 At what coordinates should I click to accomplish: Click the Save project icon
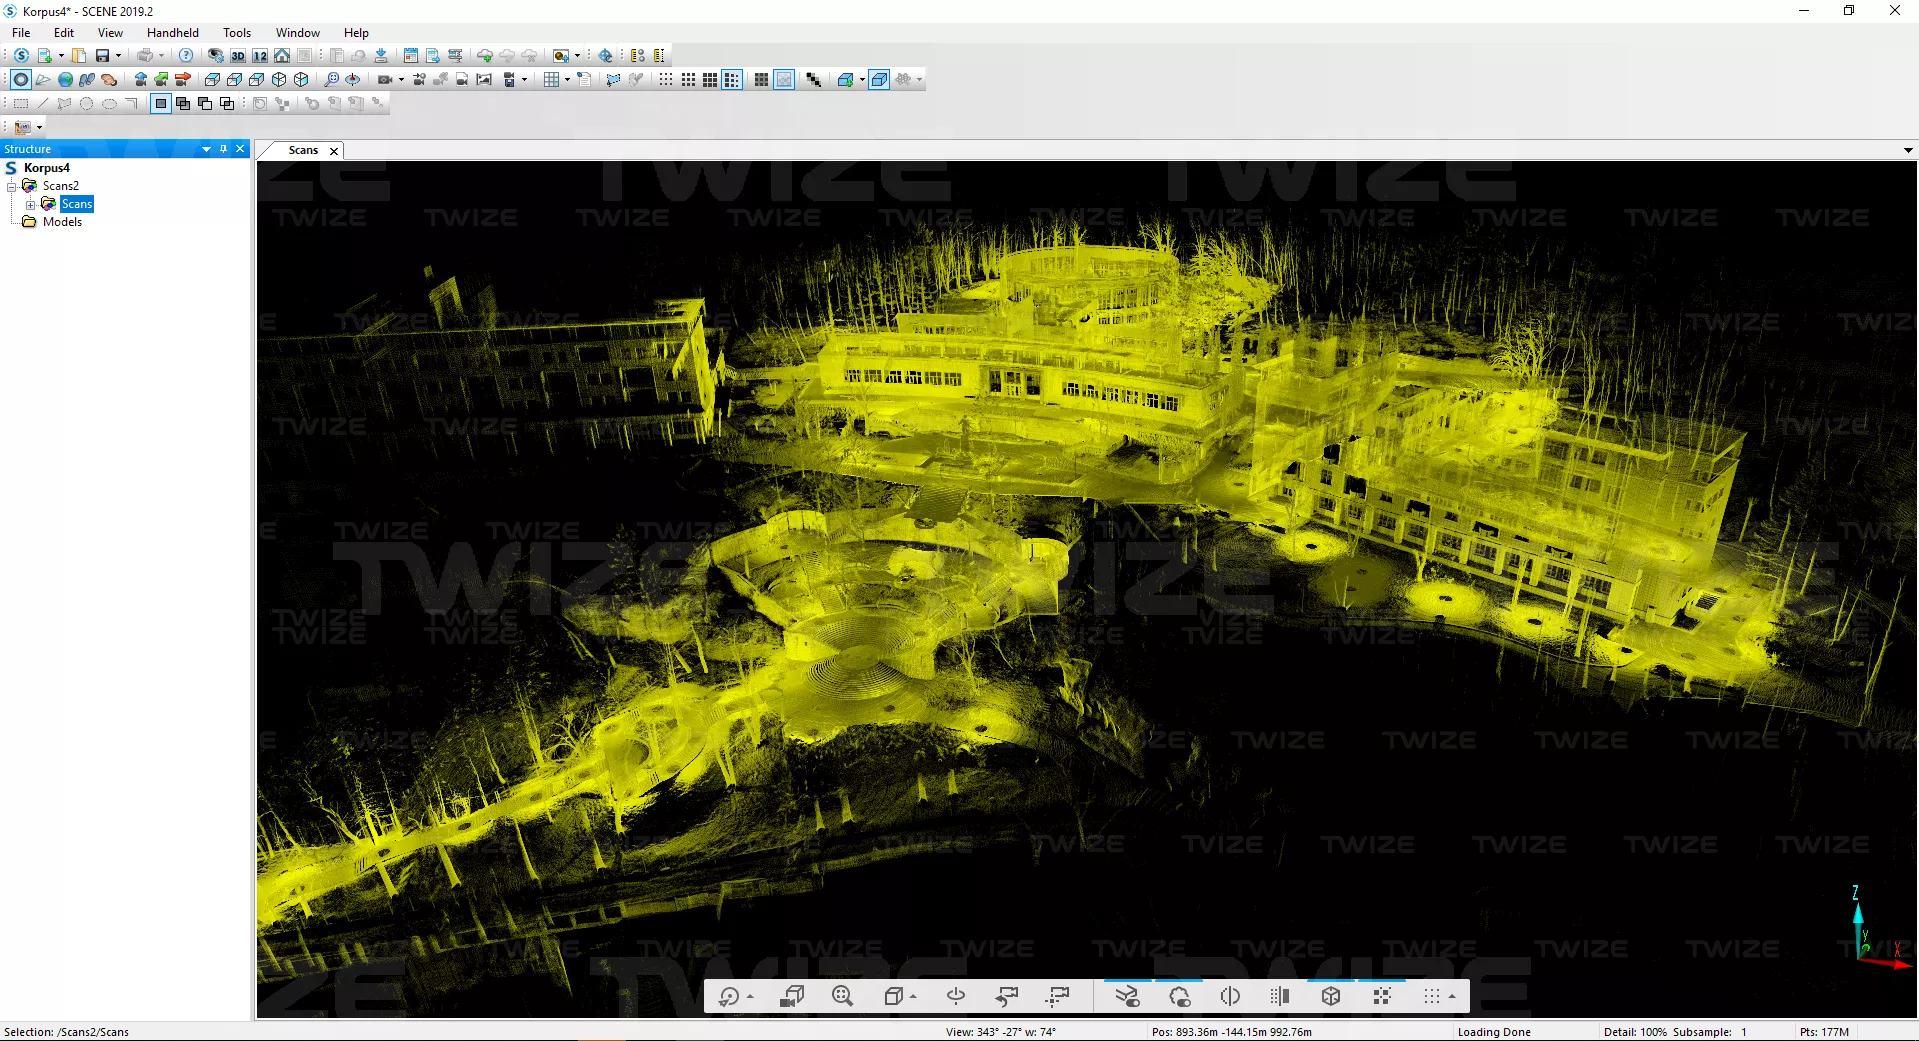click(102, 56)
